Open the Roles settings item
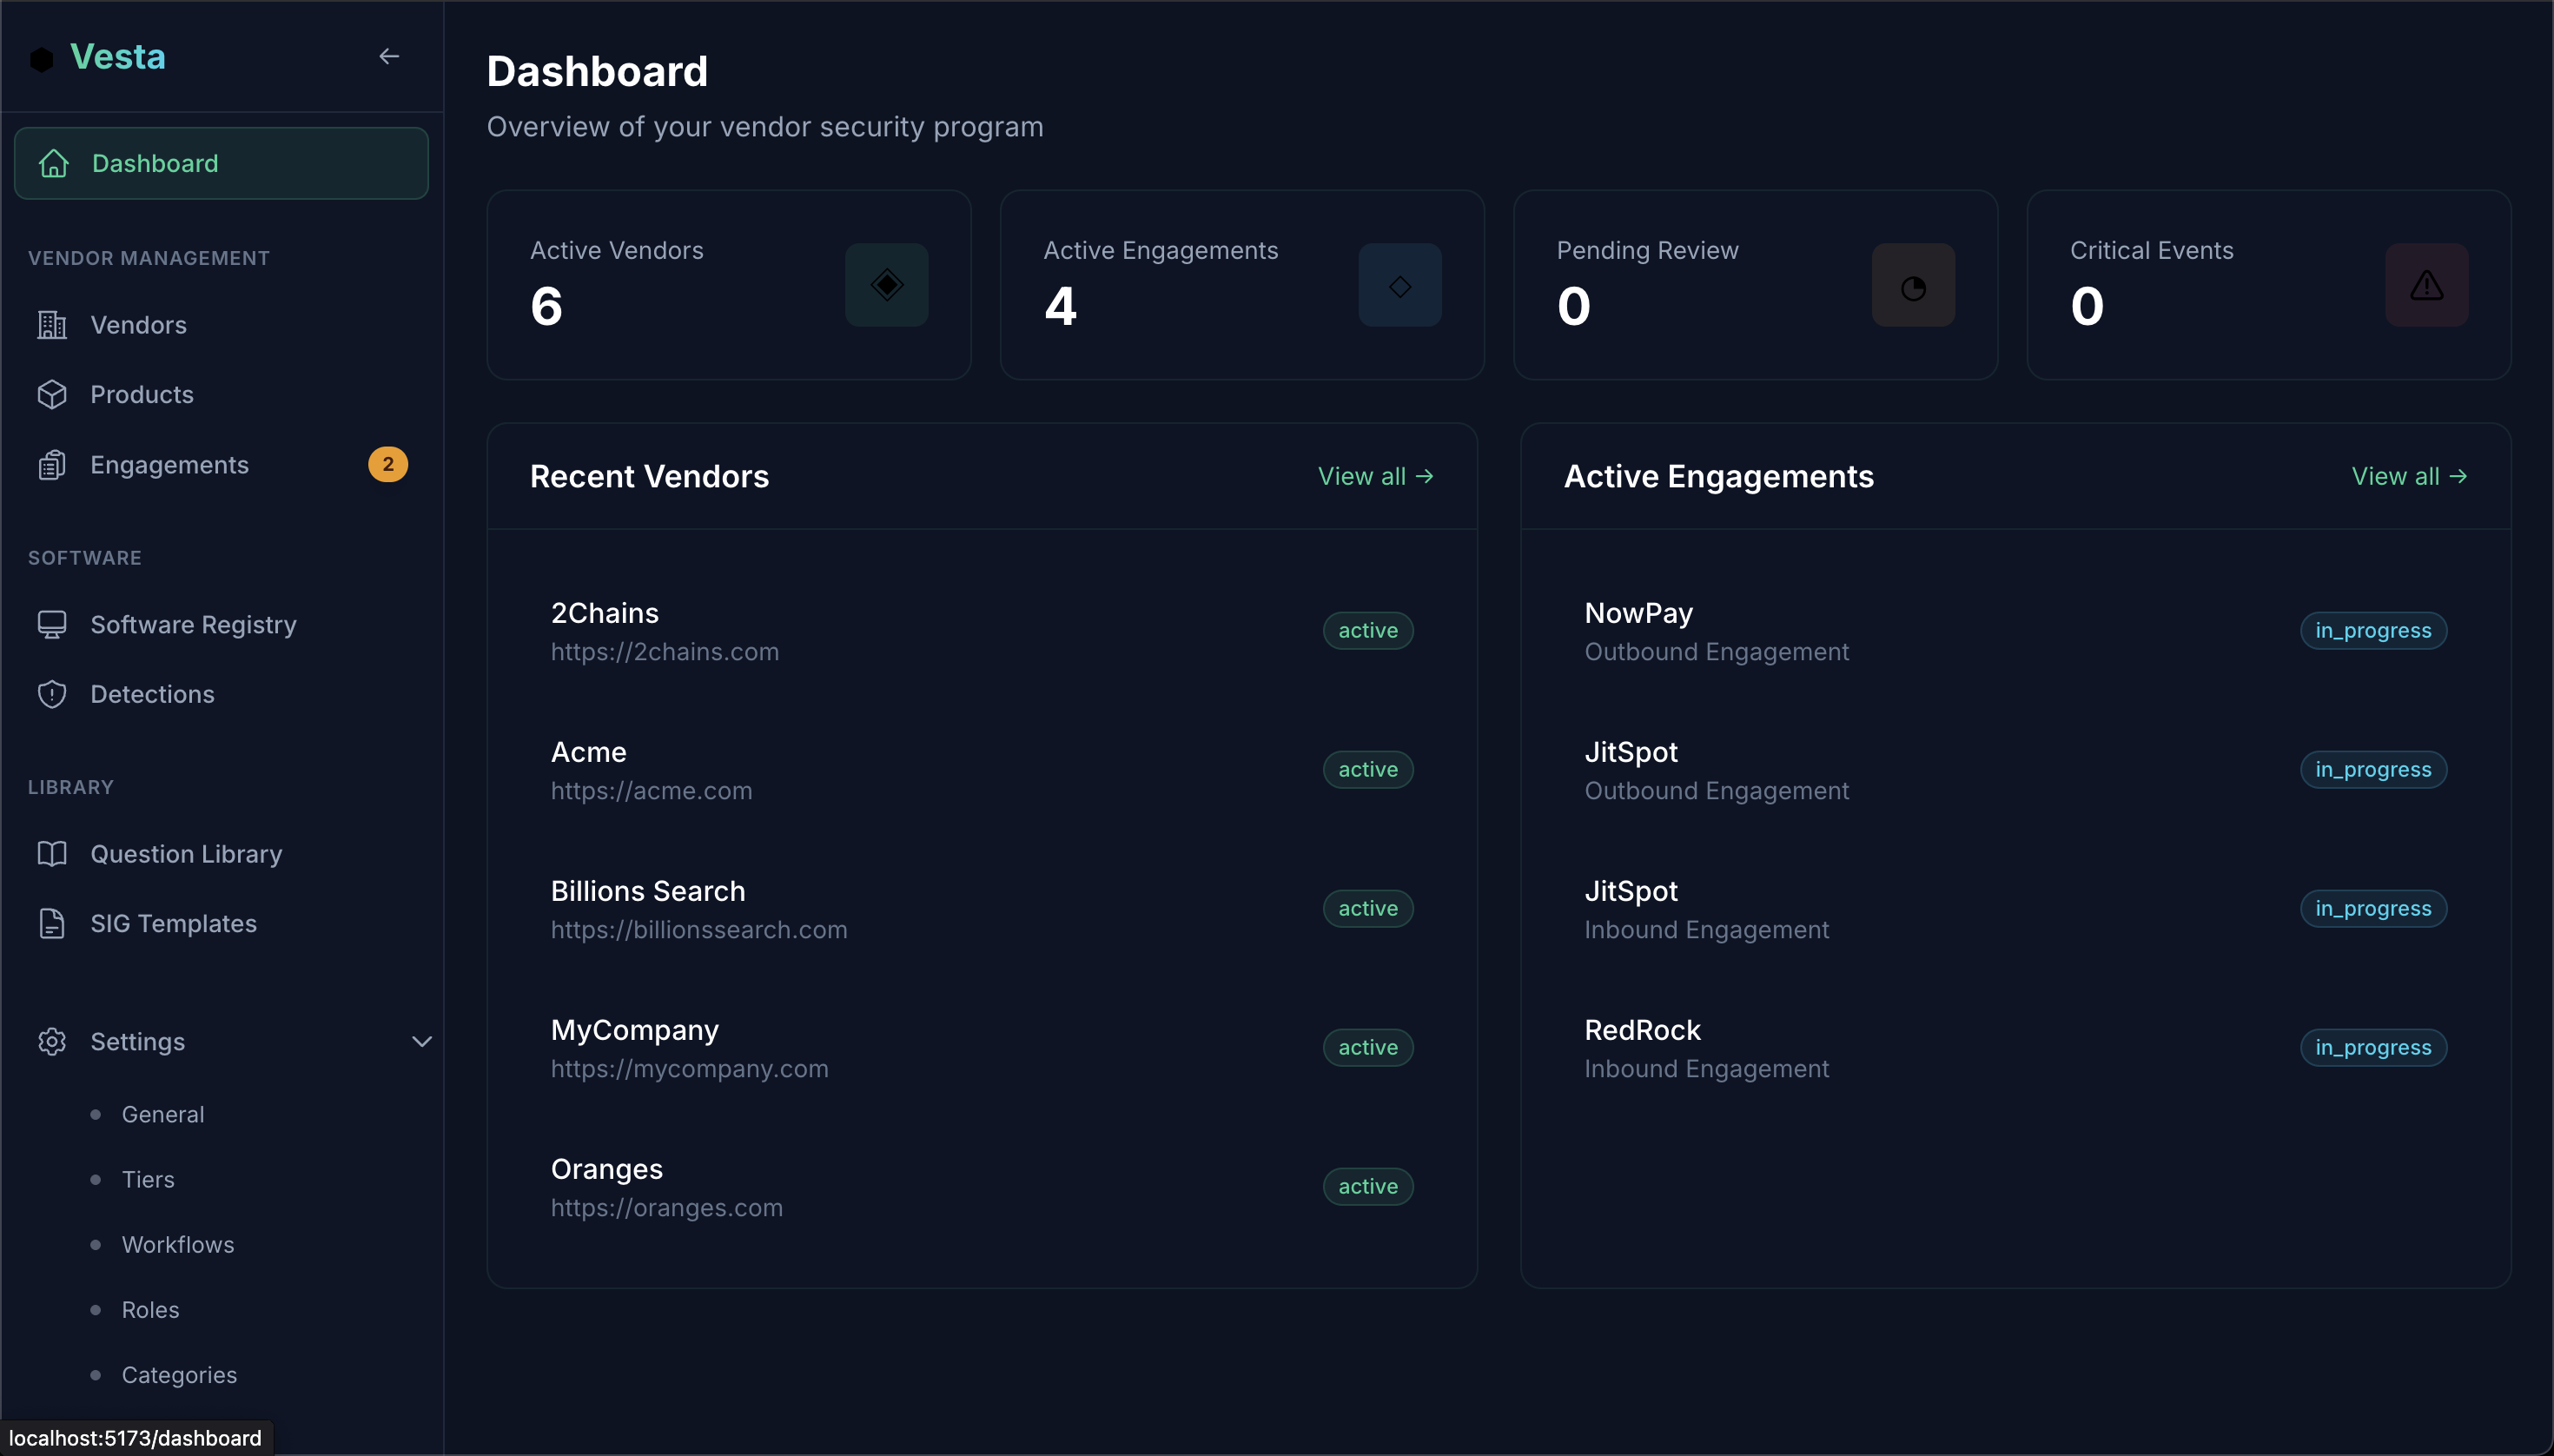The height and width of the screenshot is (1456, 2554). tap(150, 1309)
